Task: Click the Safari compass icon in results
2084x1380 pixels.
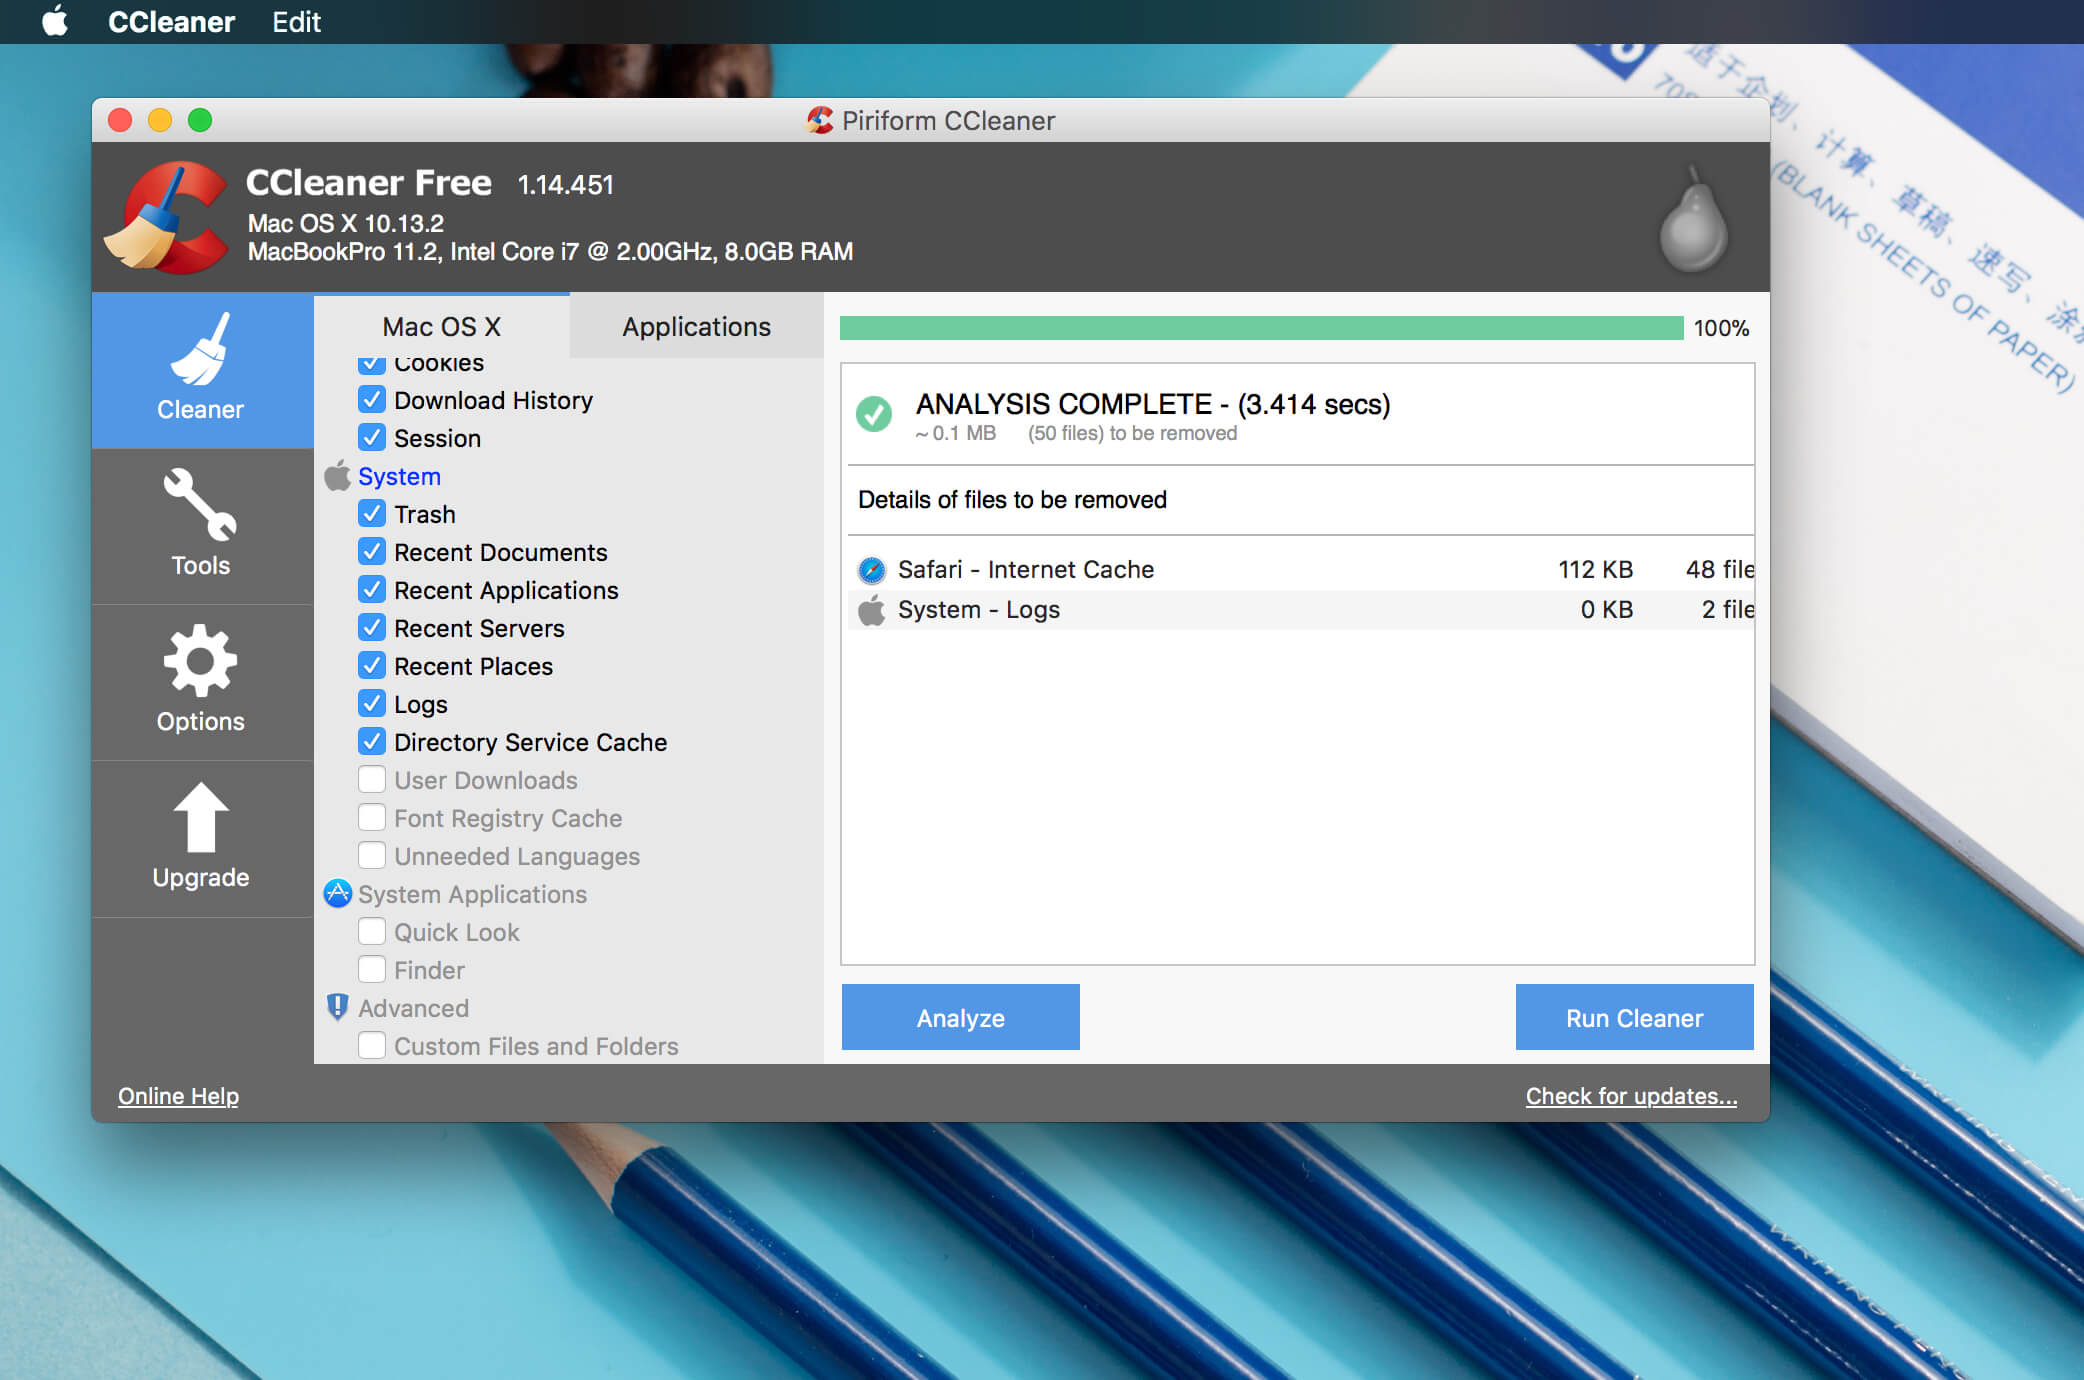Action: point(872,570)
